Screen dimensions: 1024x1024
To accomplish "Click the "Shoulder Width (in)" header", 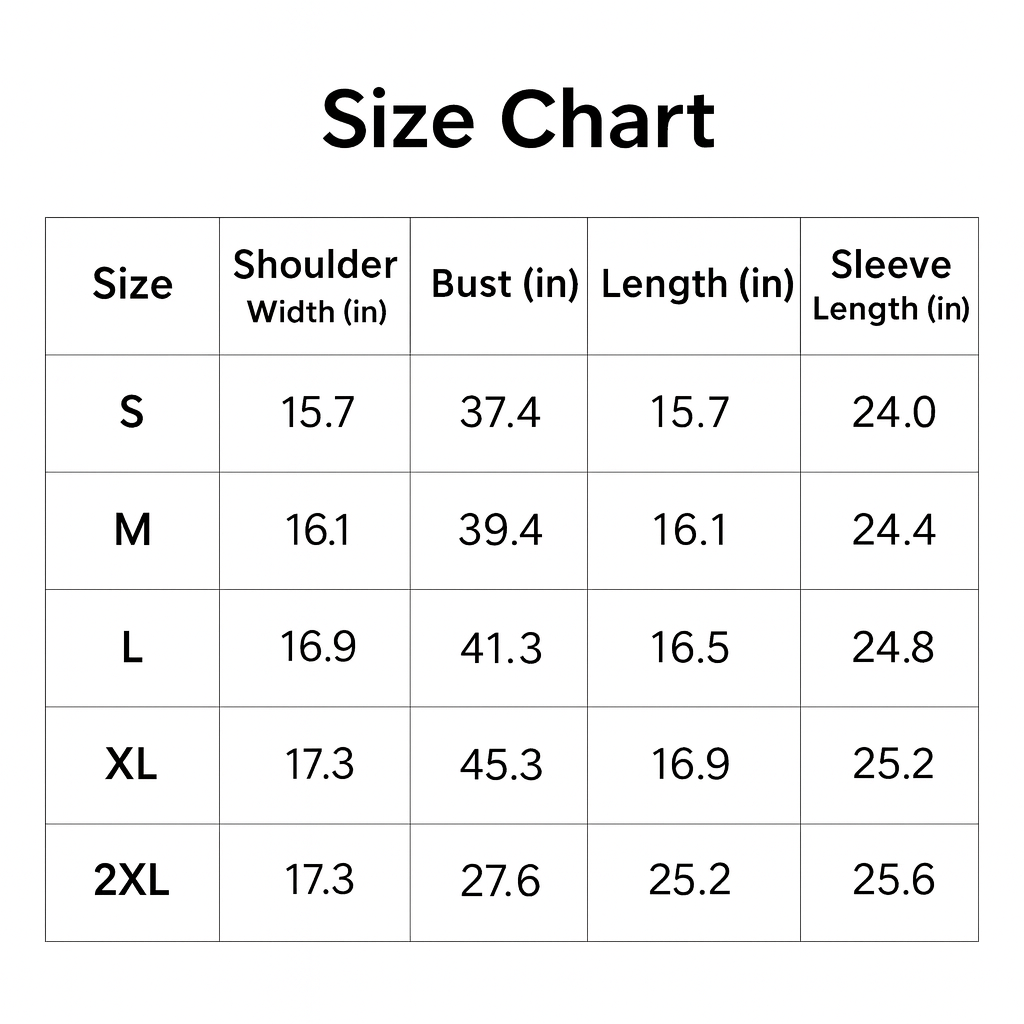I will (x=315, y=285).
